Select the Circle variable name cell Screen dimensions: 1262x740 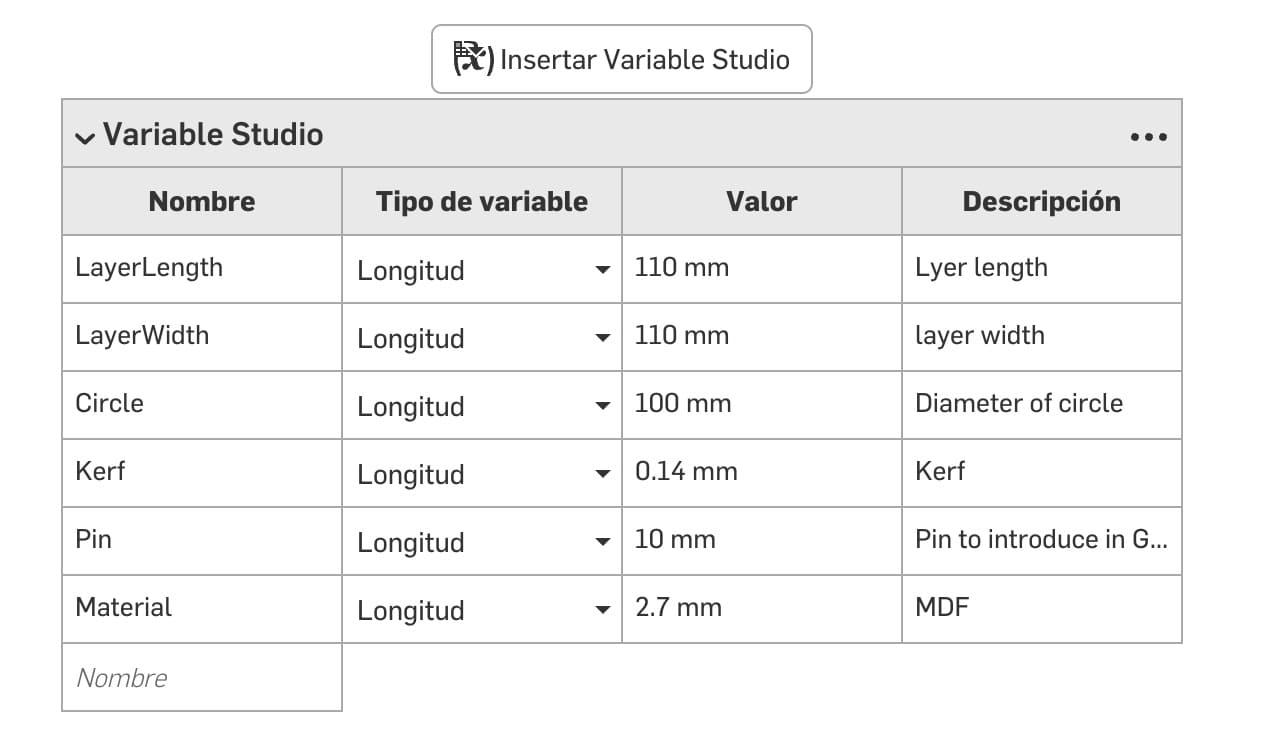202,404
